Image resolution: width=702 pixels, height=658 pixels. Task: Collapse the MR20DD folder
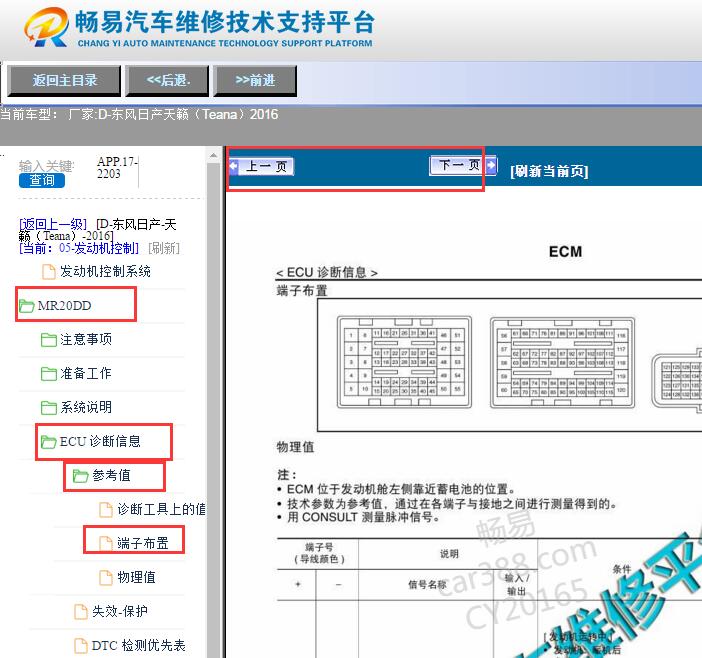[64, 306]
